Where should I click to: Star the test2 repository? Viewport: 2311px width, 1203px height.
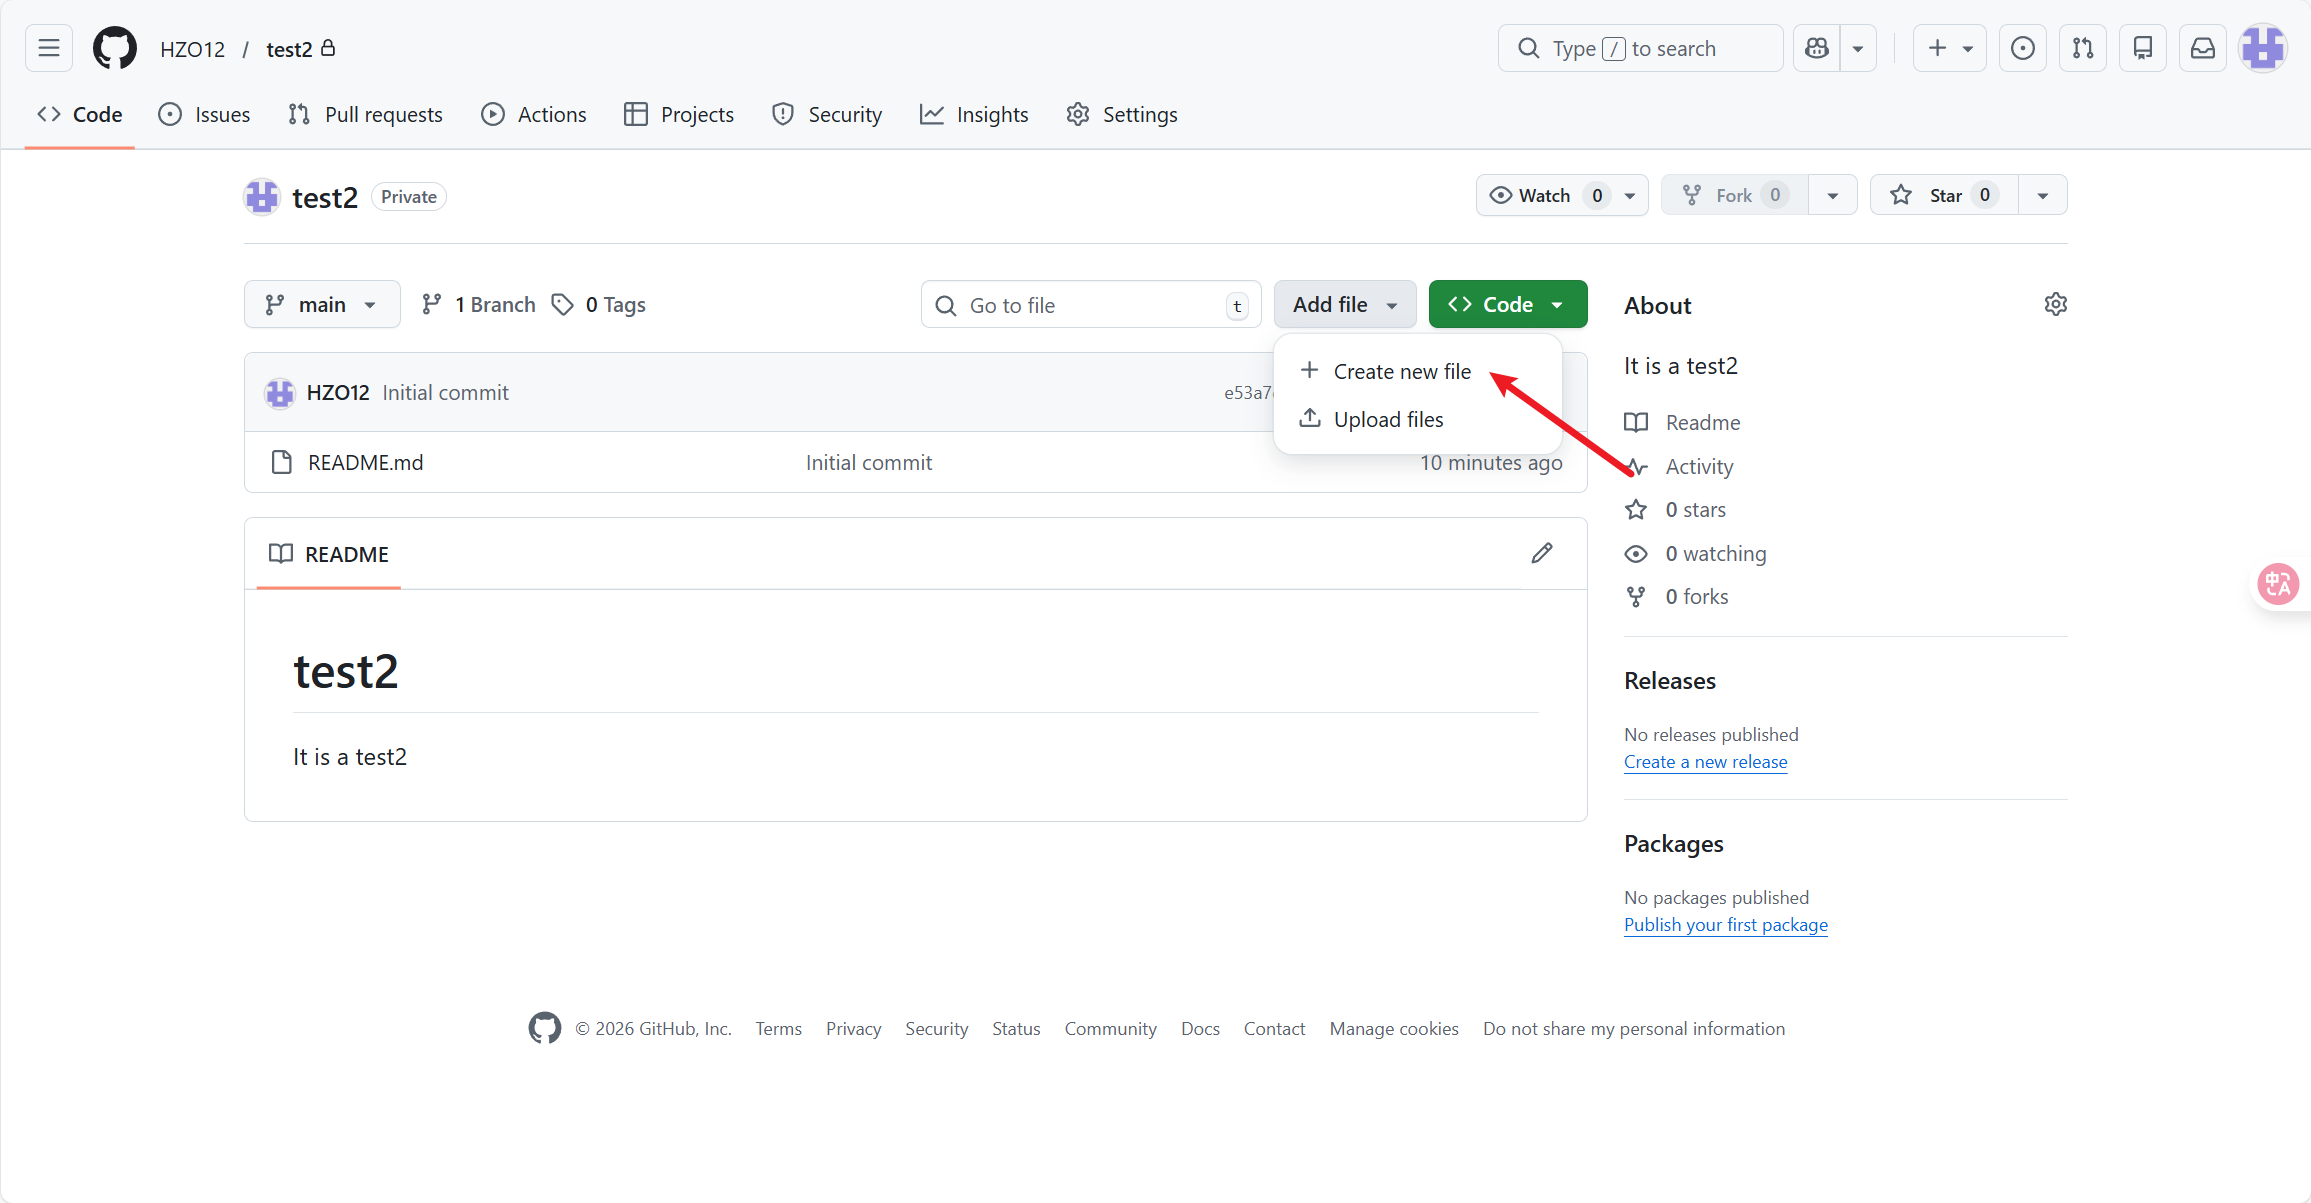[x=1943, y=195]
